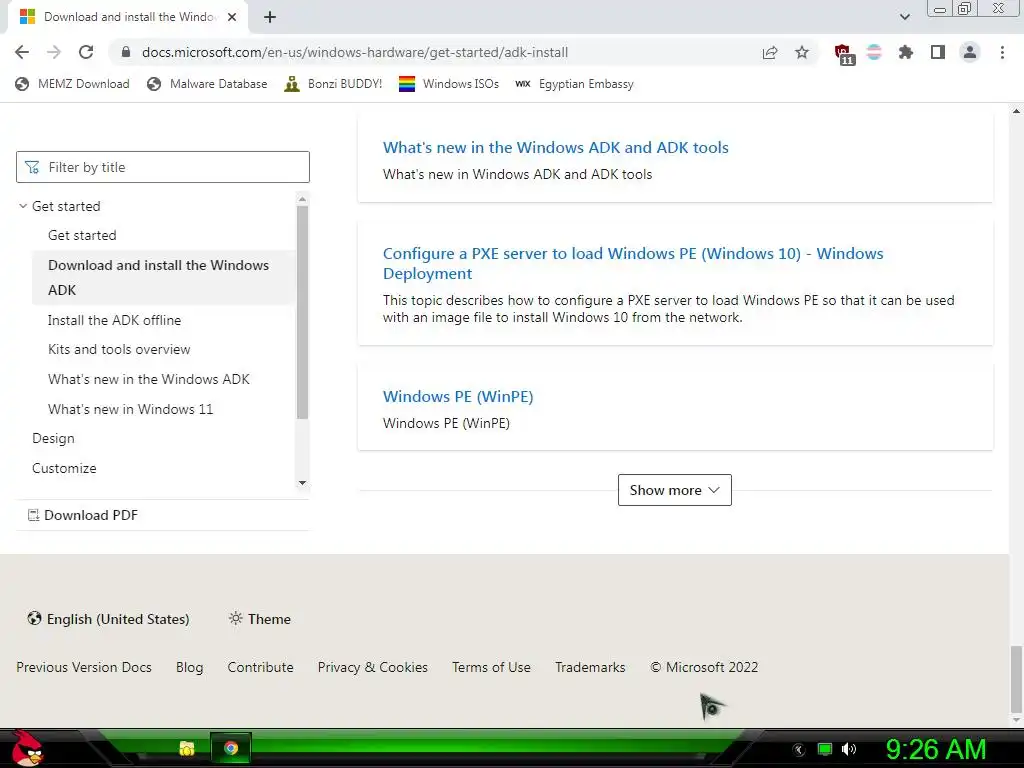The height and width of the screenshot is (768, 1024).
Task: Click the address bar URL
Action: [x=355, y=52]
